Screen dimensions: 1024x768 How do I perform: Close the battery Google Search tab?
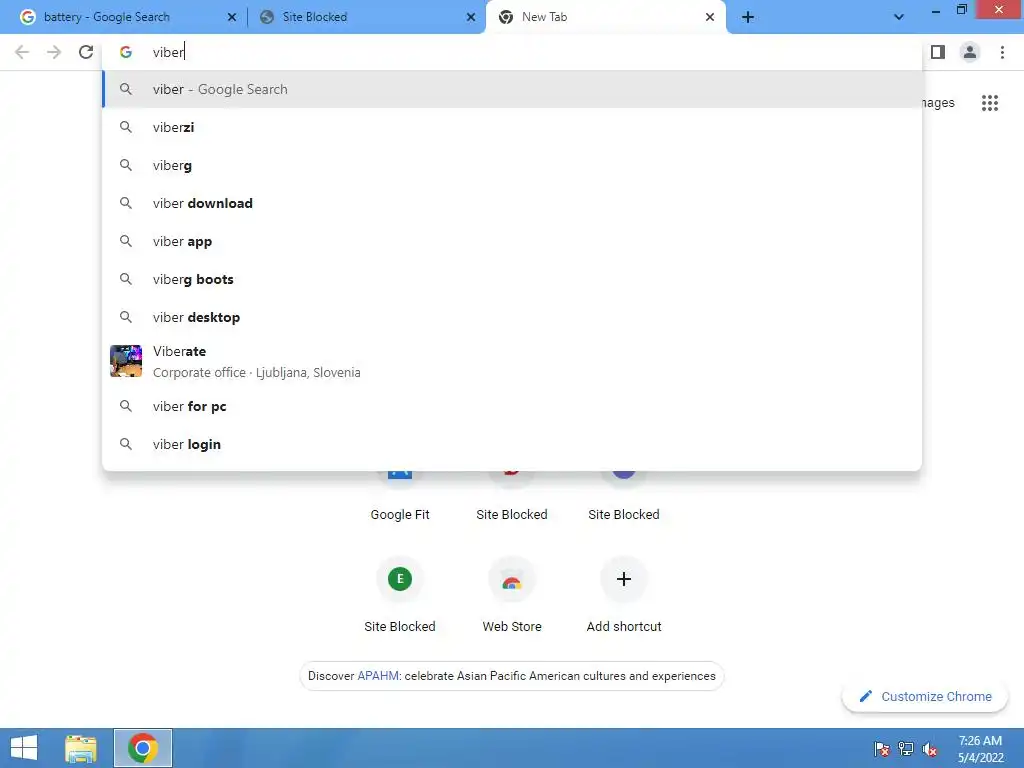pyautogui.click(x=232, y=17)
